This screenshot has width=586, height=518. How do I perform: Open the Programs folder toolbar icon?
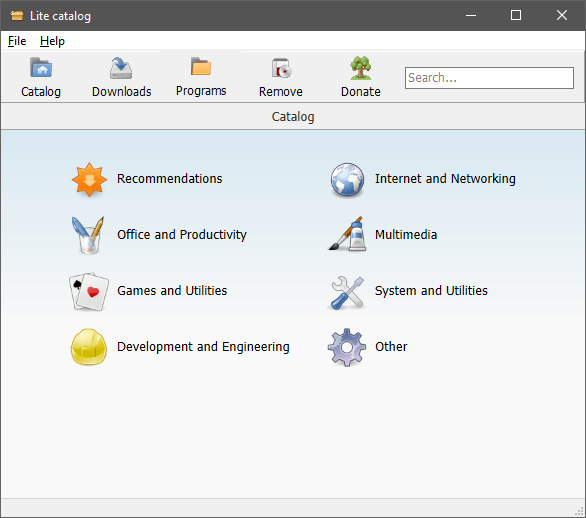[201, 67]
